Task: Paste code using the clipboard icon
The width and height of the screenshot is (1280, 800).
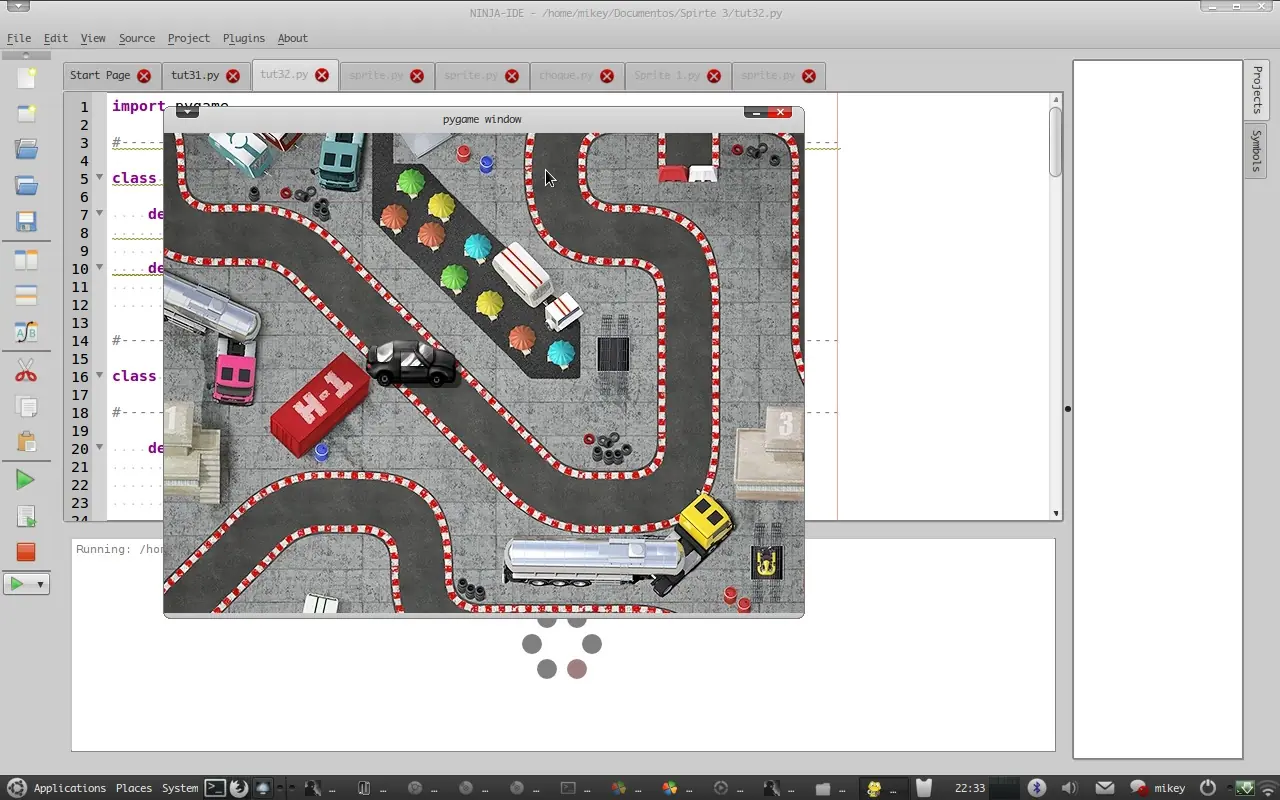Action: click(x=26, y=441)
